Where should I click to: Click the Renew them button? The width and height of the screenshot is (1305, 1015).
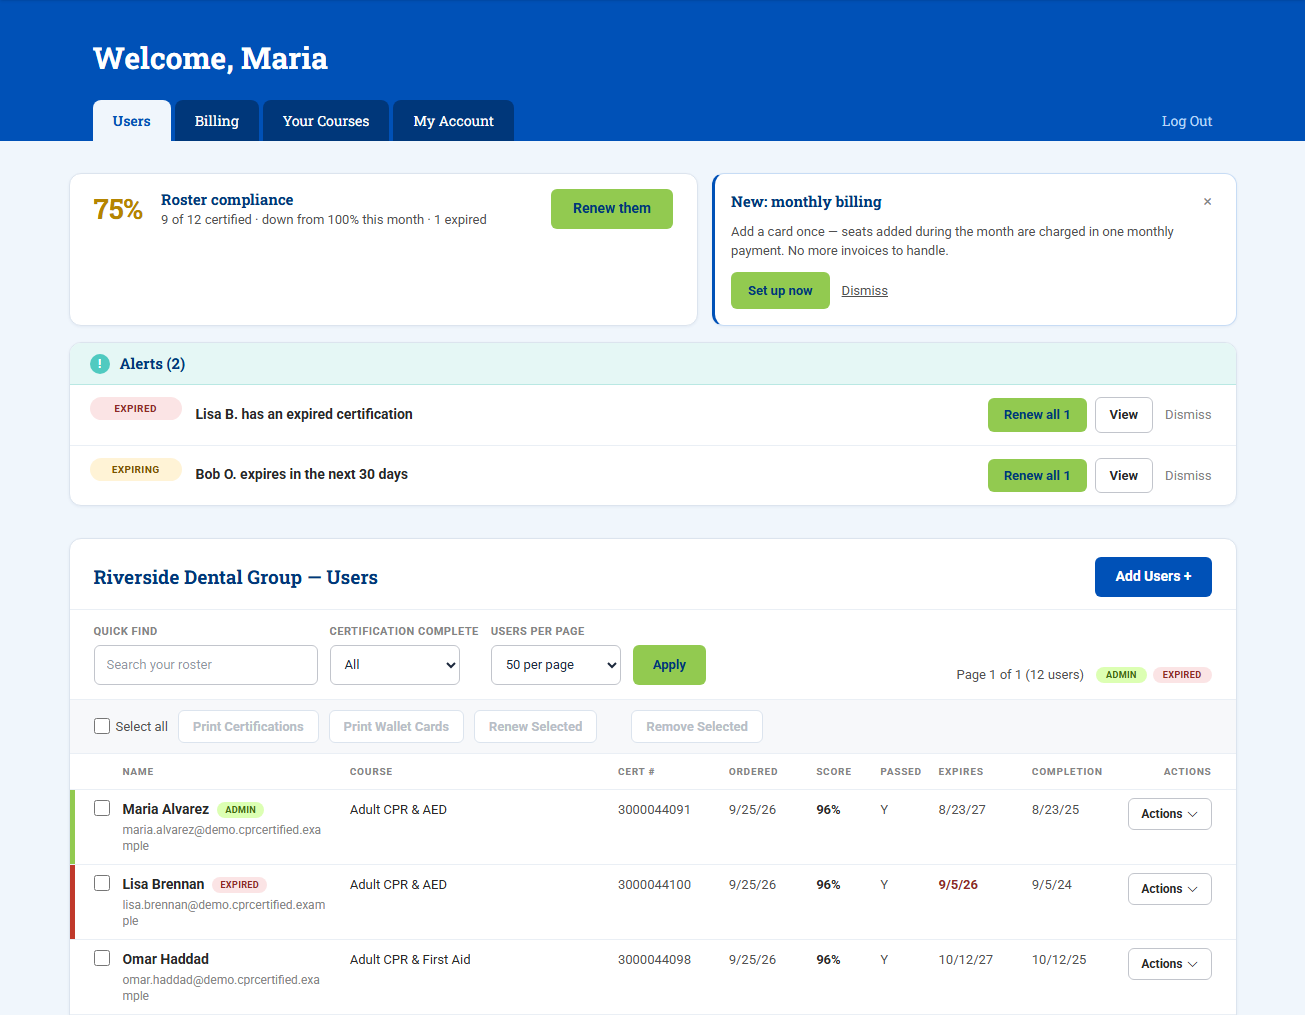coord(612,209)
